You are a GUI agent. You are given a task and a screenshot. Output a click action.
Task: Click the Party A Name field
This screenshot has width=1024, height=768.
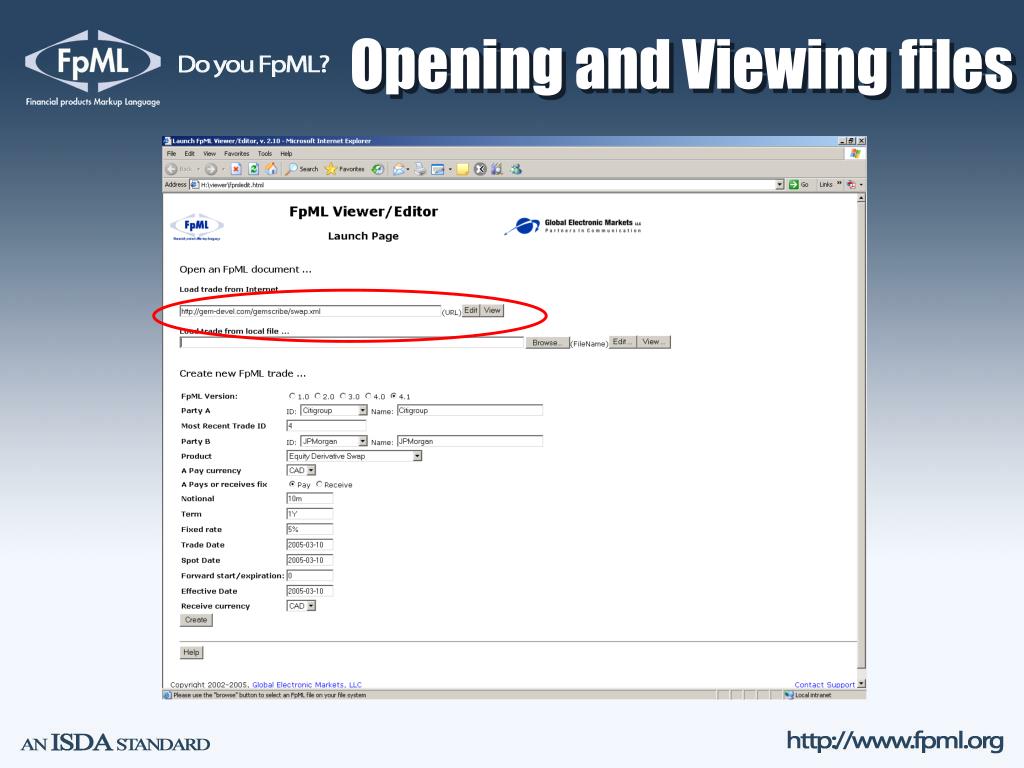[470, 410]
